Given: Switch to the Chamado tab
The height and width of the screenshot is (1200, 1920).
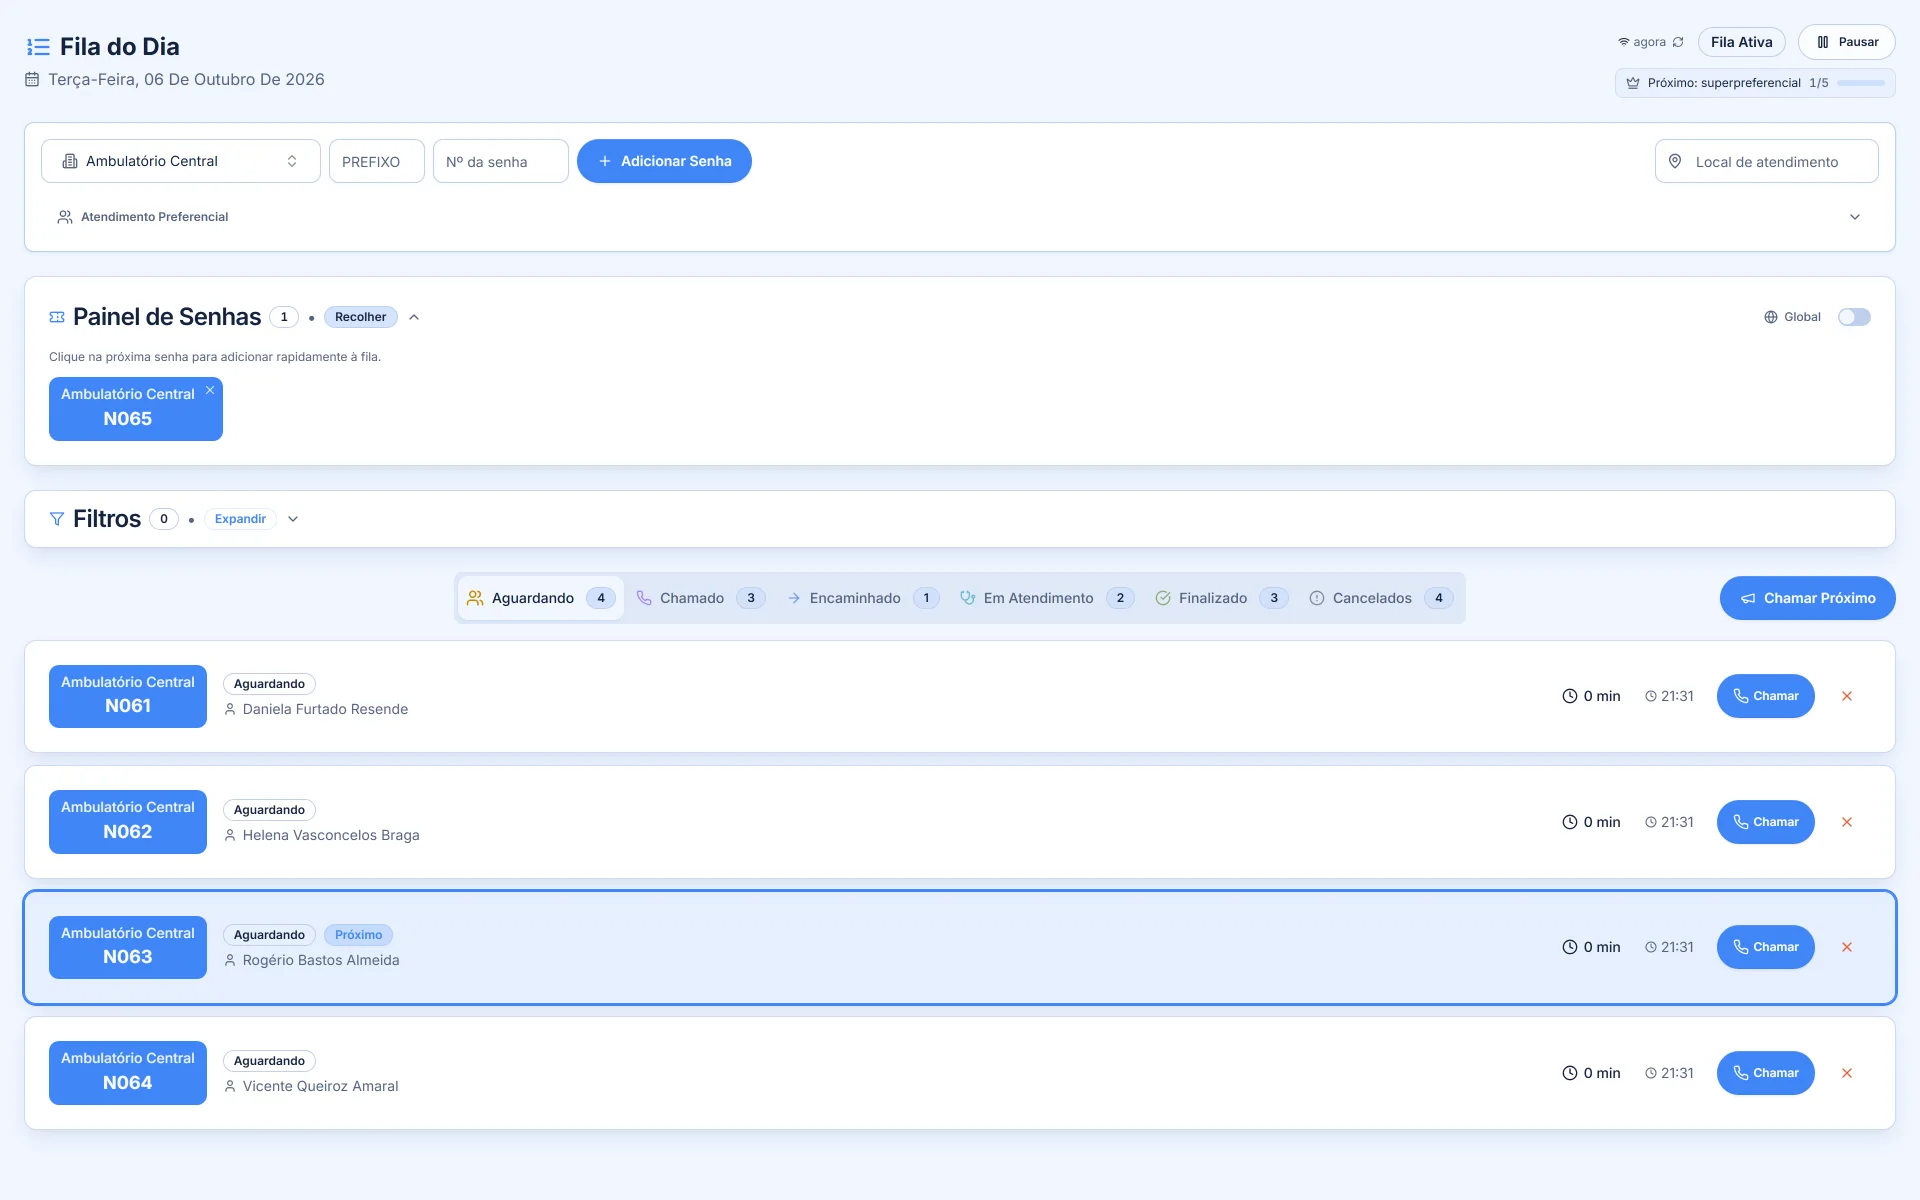Looking at the screenshot, I should click(700, 598).
